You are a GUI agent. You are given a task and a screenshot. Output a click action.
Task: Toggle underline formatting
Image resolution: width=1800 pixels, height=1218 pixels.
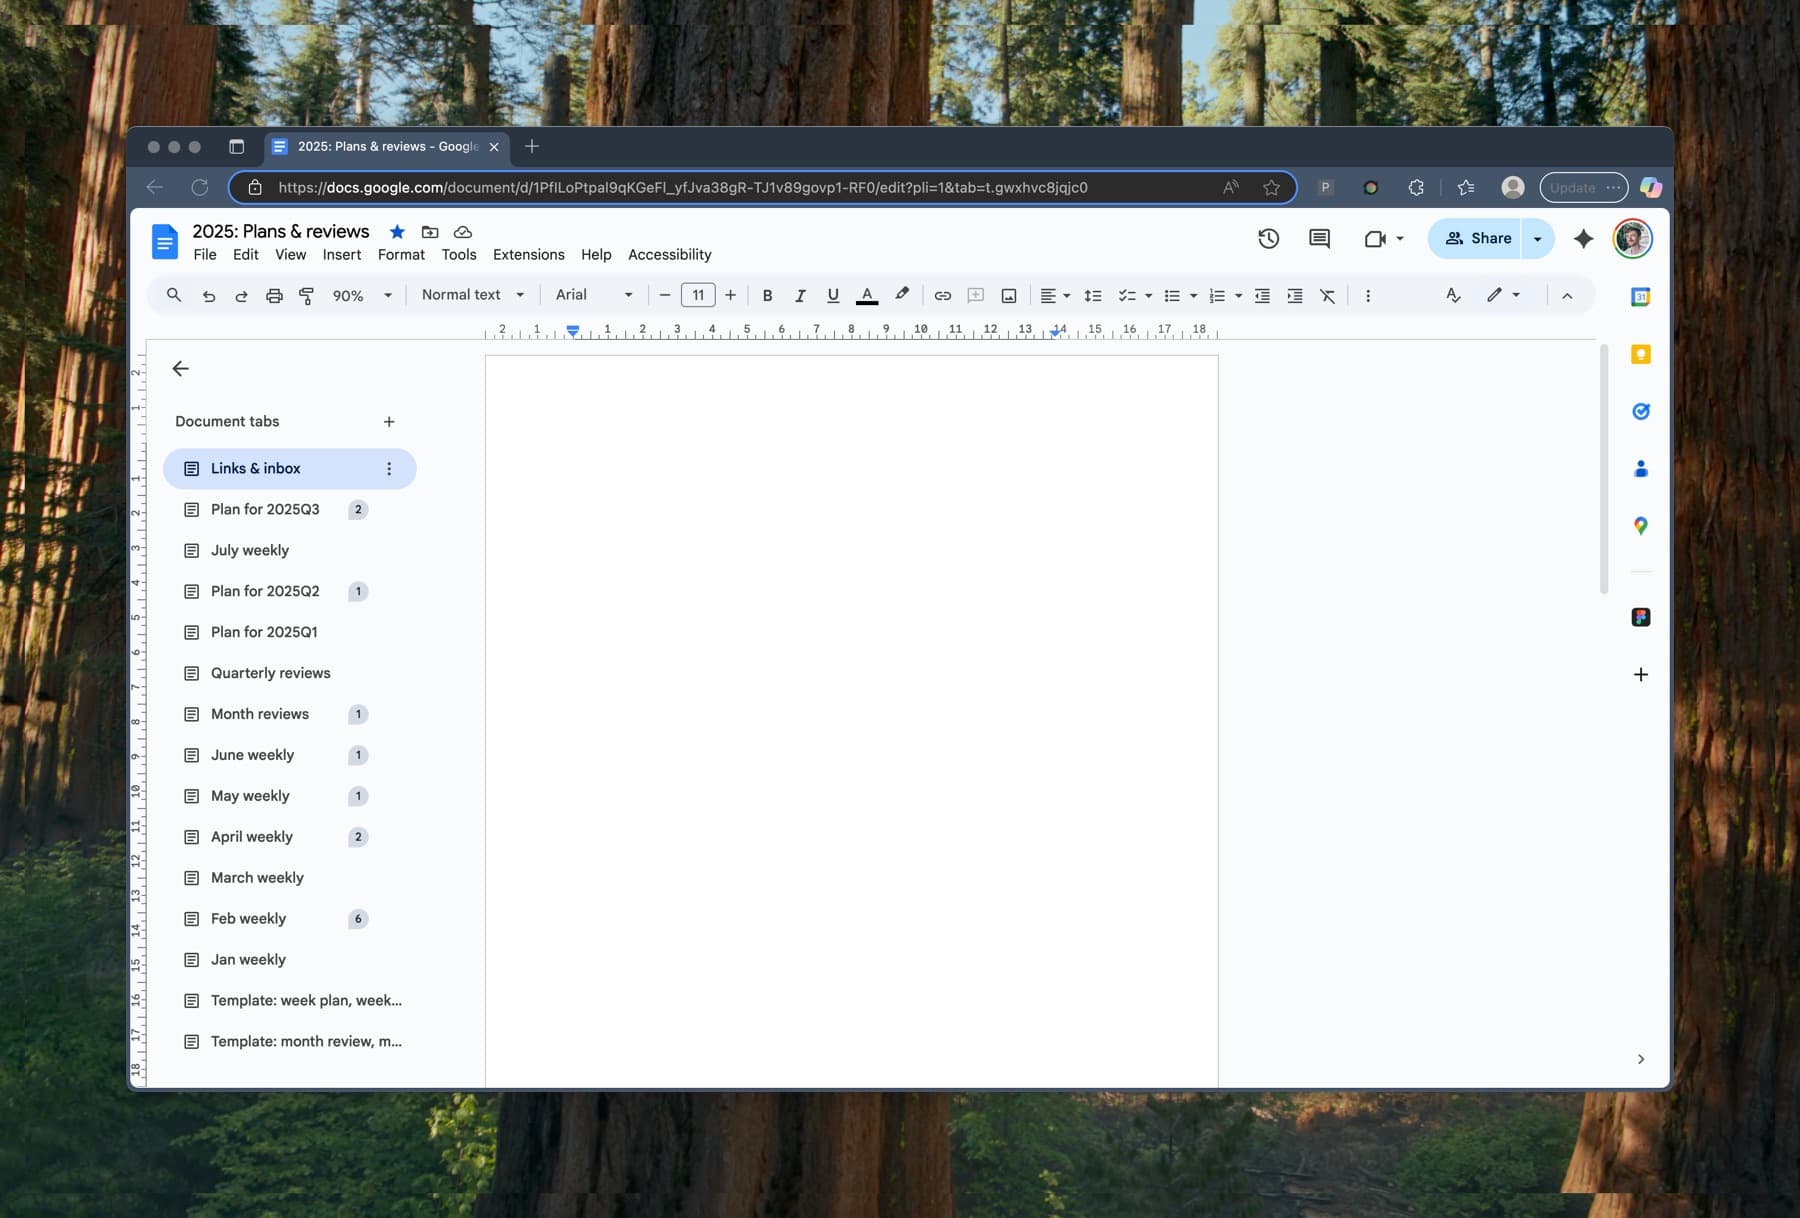[x=833, y=295]
